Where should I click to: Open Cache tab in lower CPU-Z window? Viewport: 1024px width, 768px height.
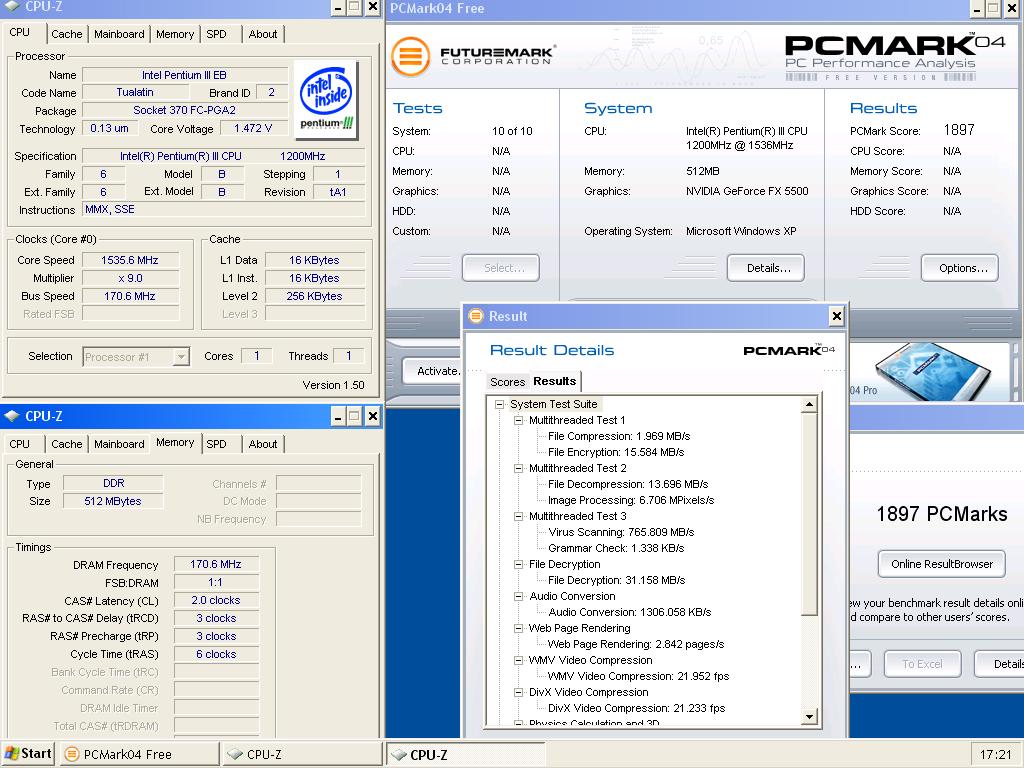67,444
